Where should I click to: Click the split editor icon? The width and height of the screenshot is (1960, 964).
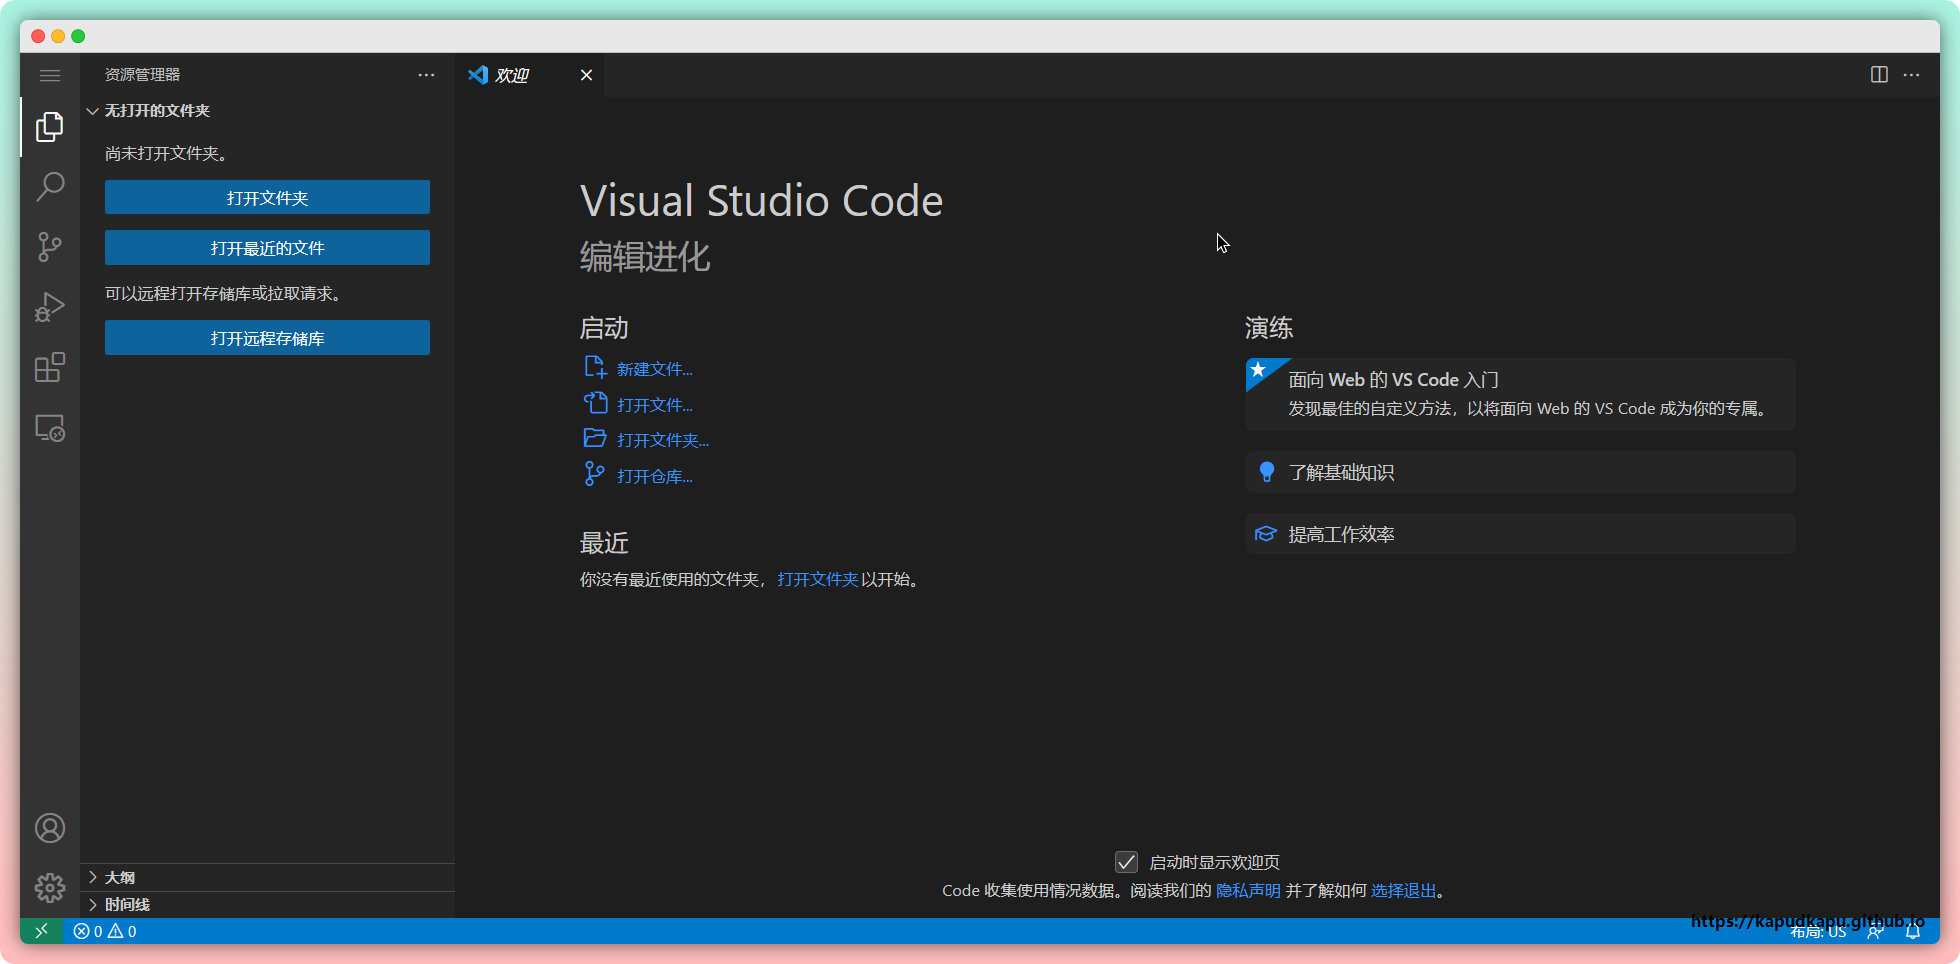[1879, 75]
